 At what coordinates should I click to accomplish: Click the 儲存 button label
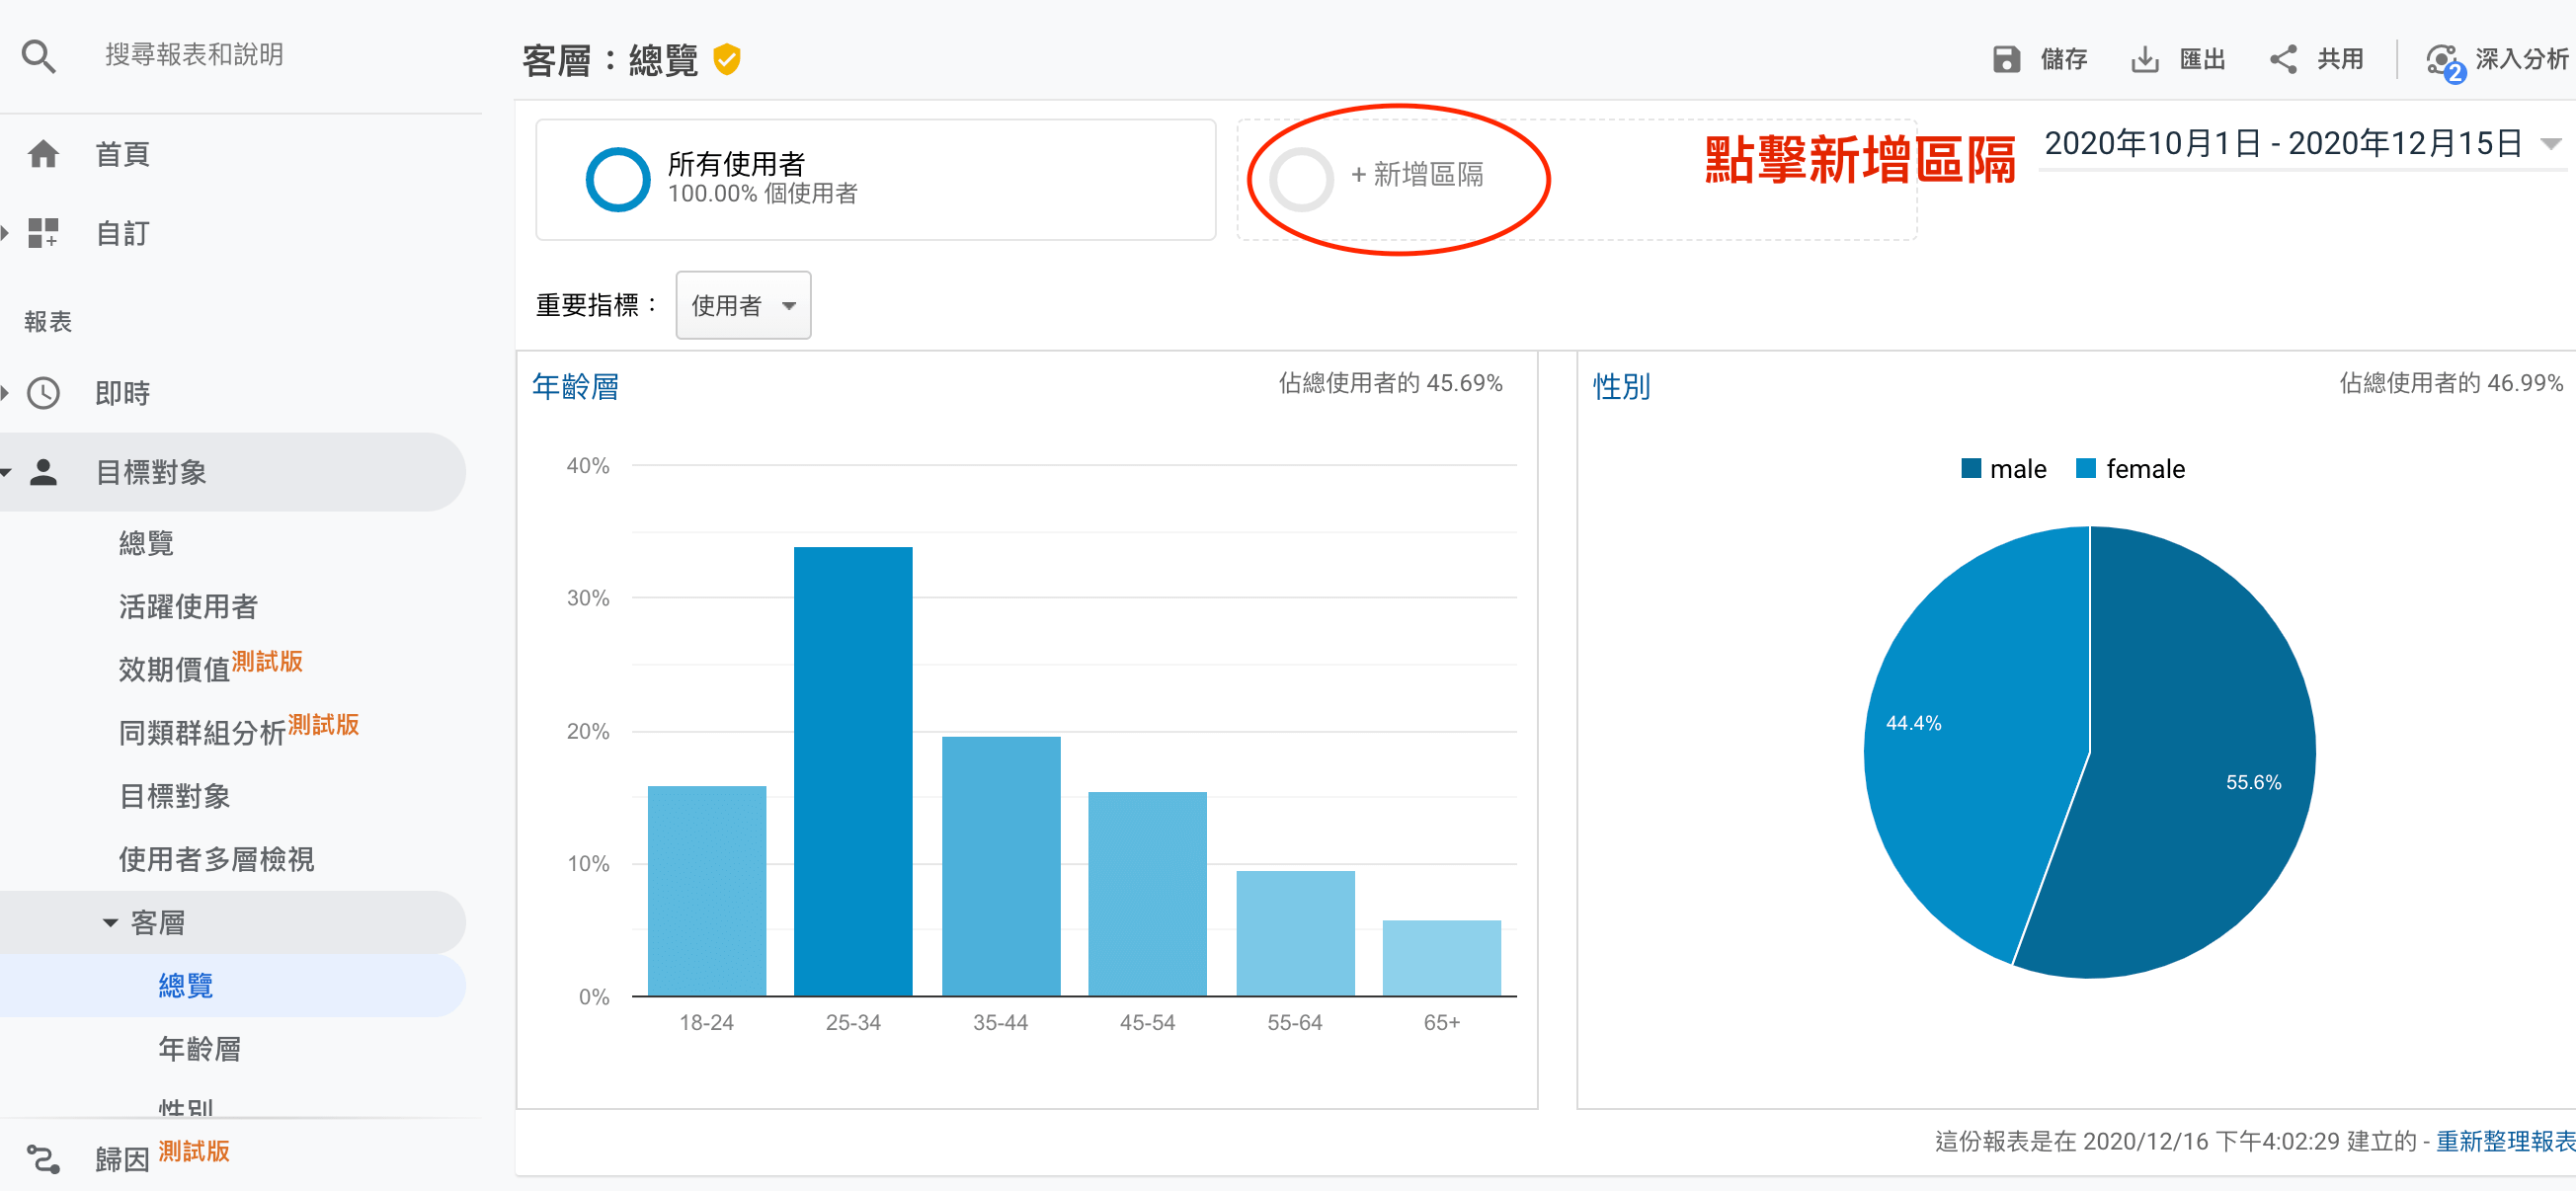pyautogui.click(x=2064, y=59)
